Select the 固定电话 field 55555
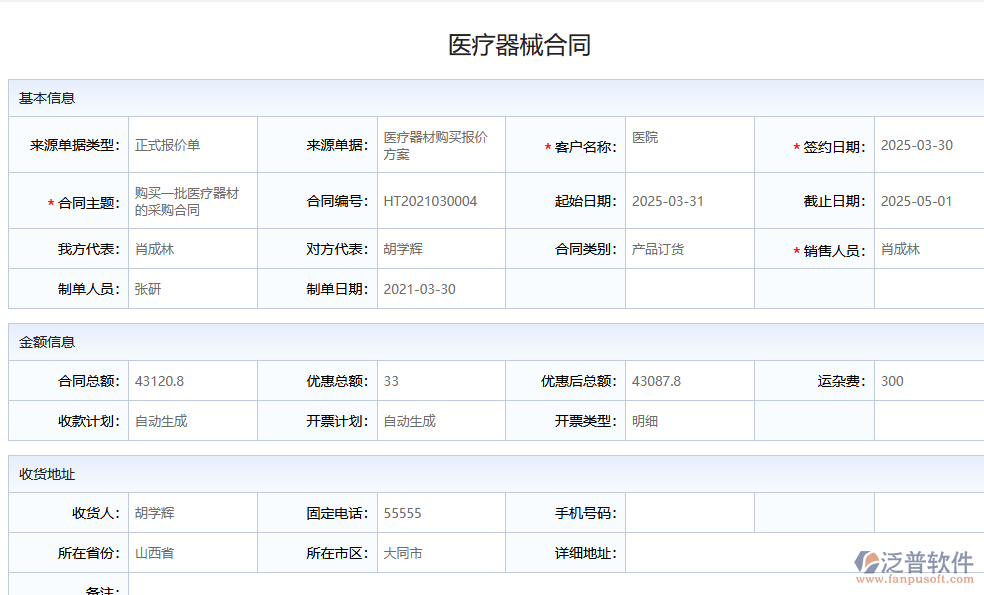 click(x=441, y=513)
